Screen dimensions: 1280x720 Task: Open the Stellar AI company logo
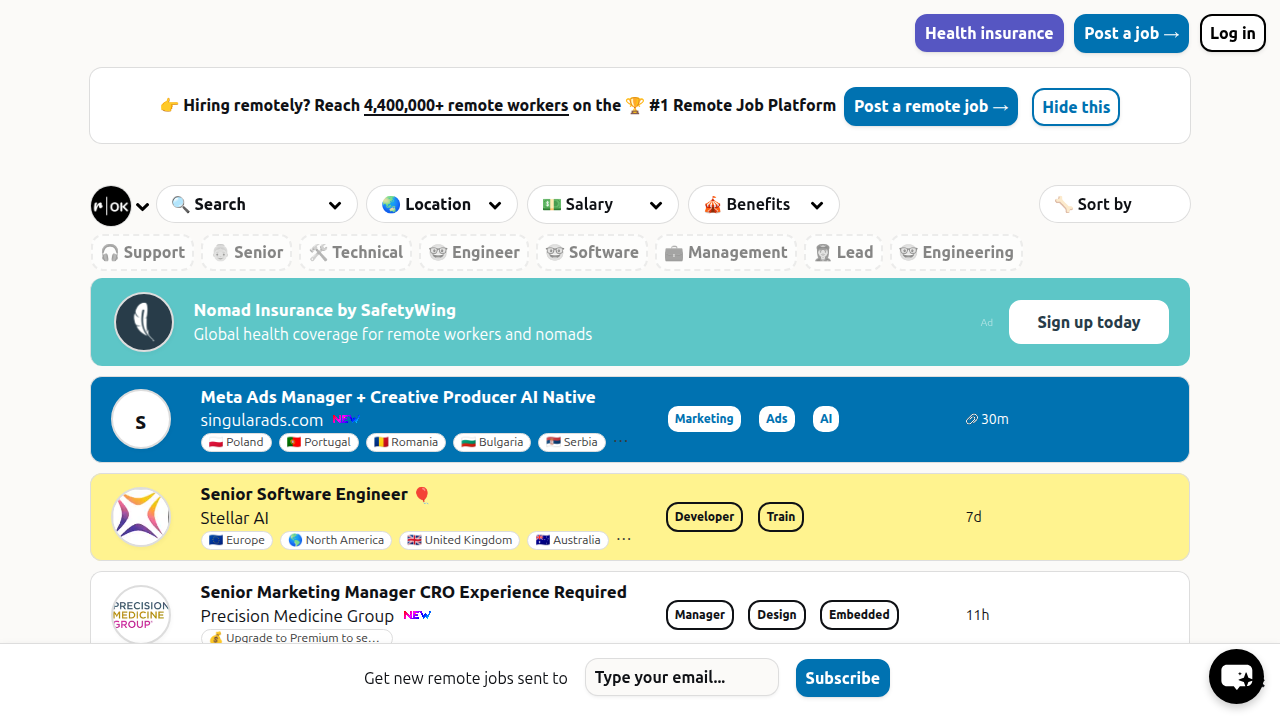[x=141, y=517]
